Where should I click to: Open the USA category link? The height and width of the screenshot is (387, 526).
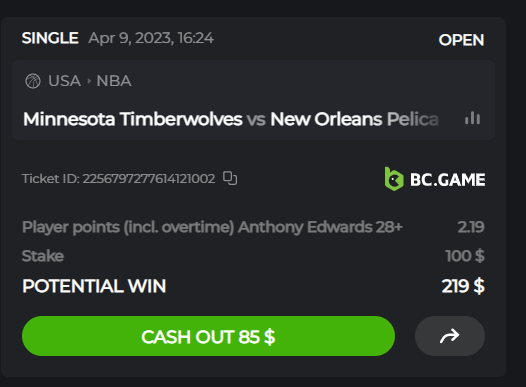[64, 81]
